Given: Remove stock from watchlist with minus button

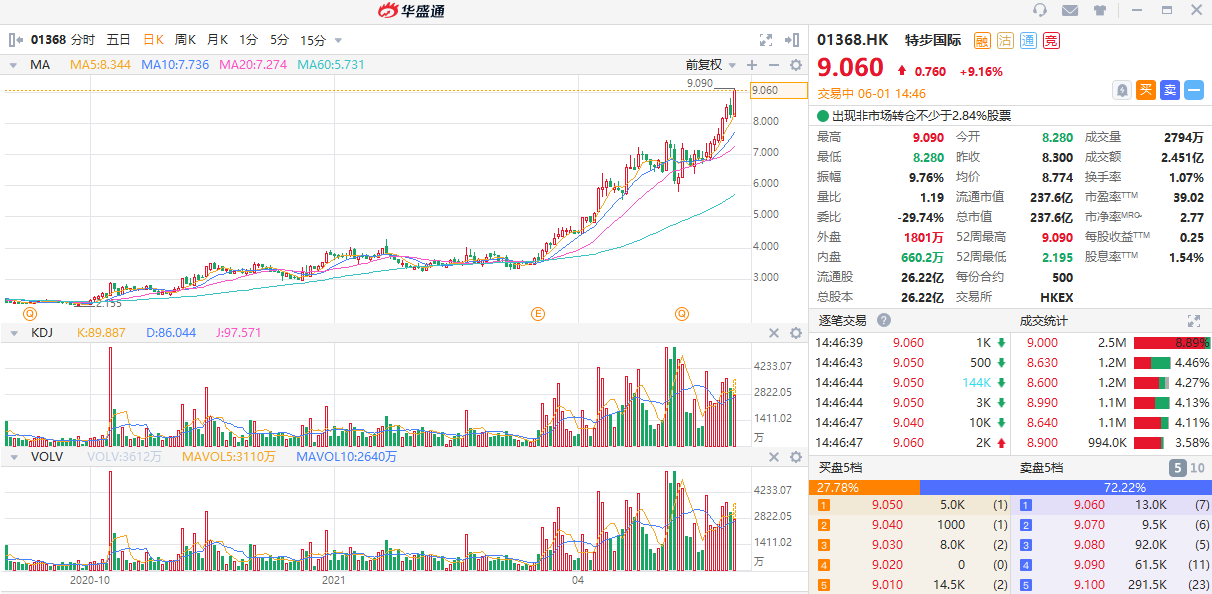Looking at the screenshot, I should click(1194, 90).
